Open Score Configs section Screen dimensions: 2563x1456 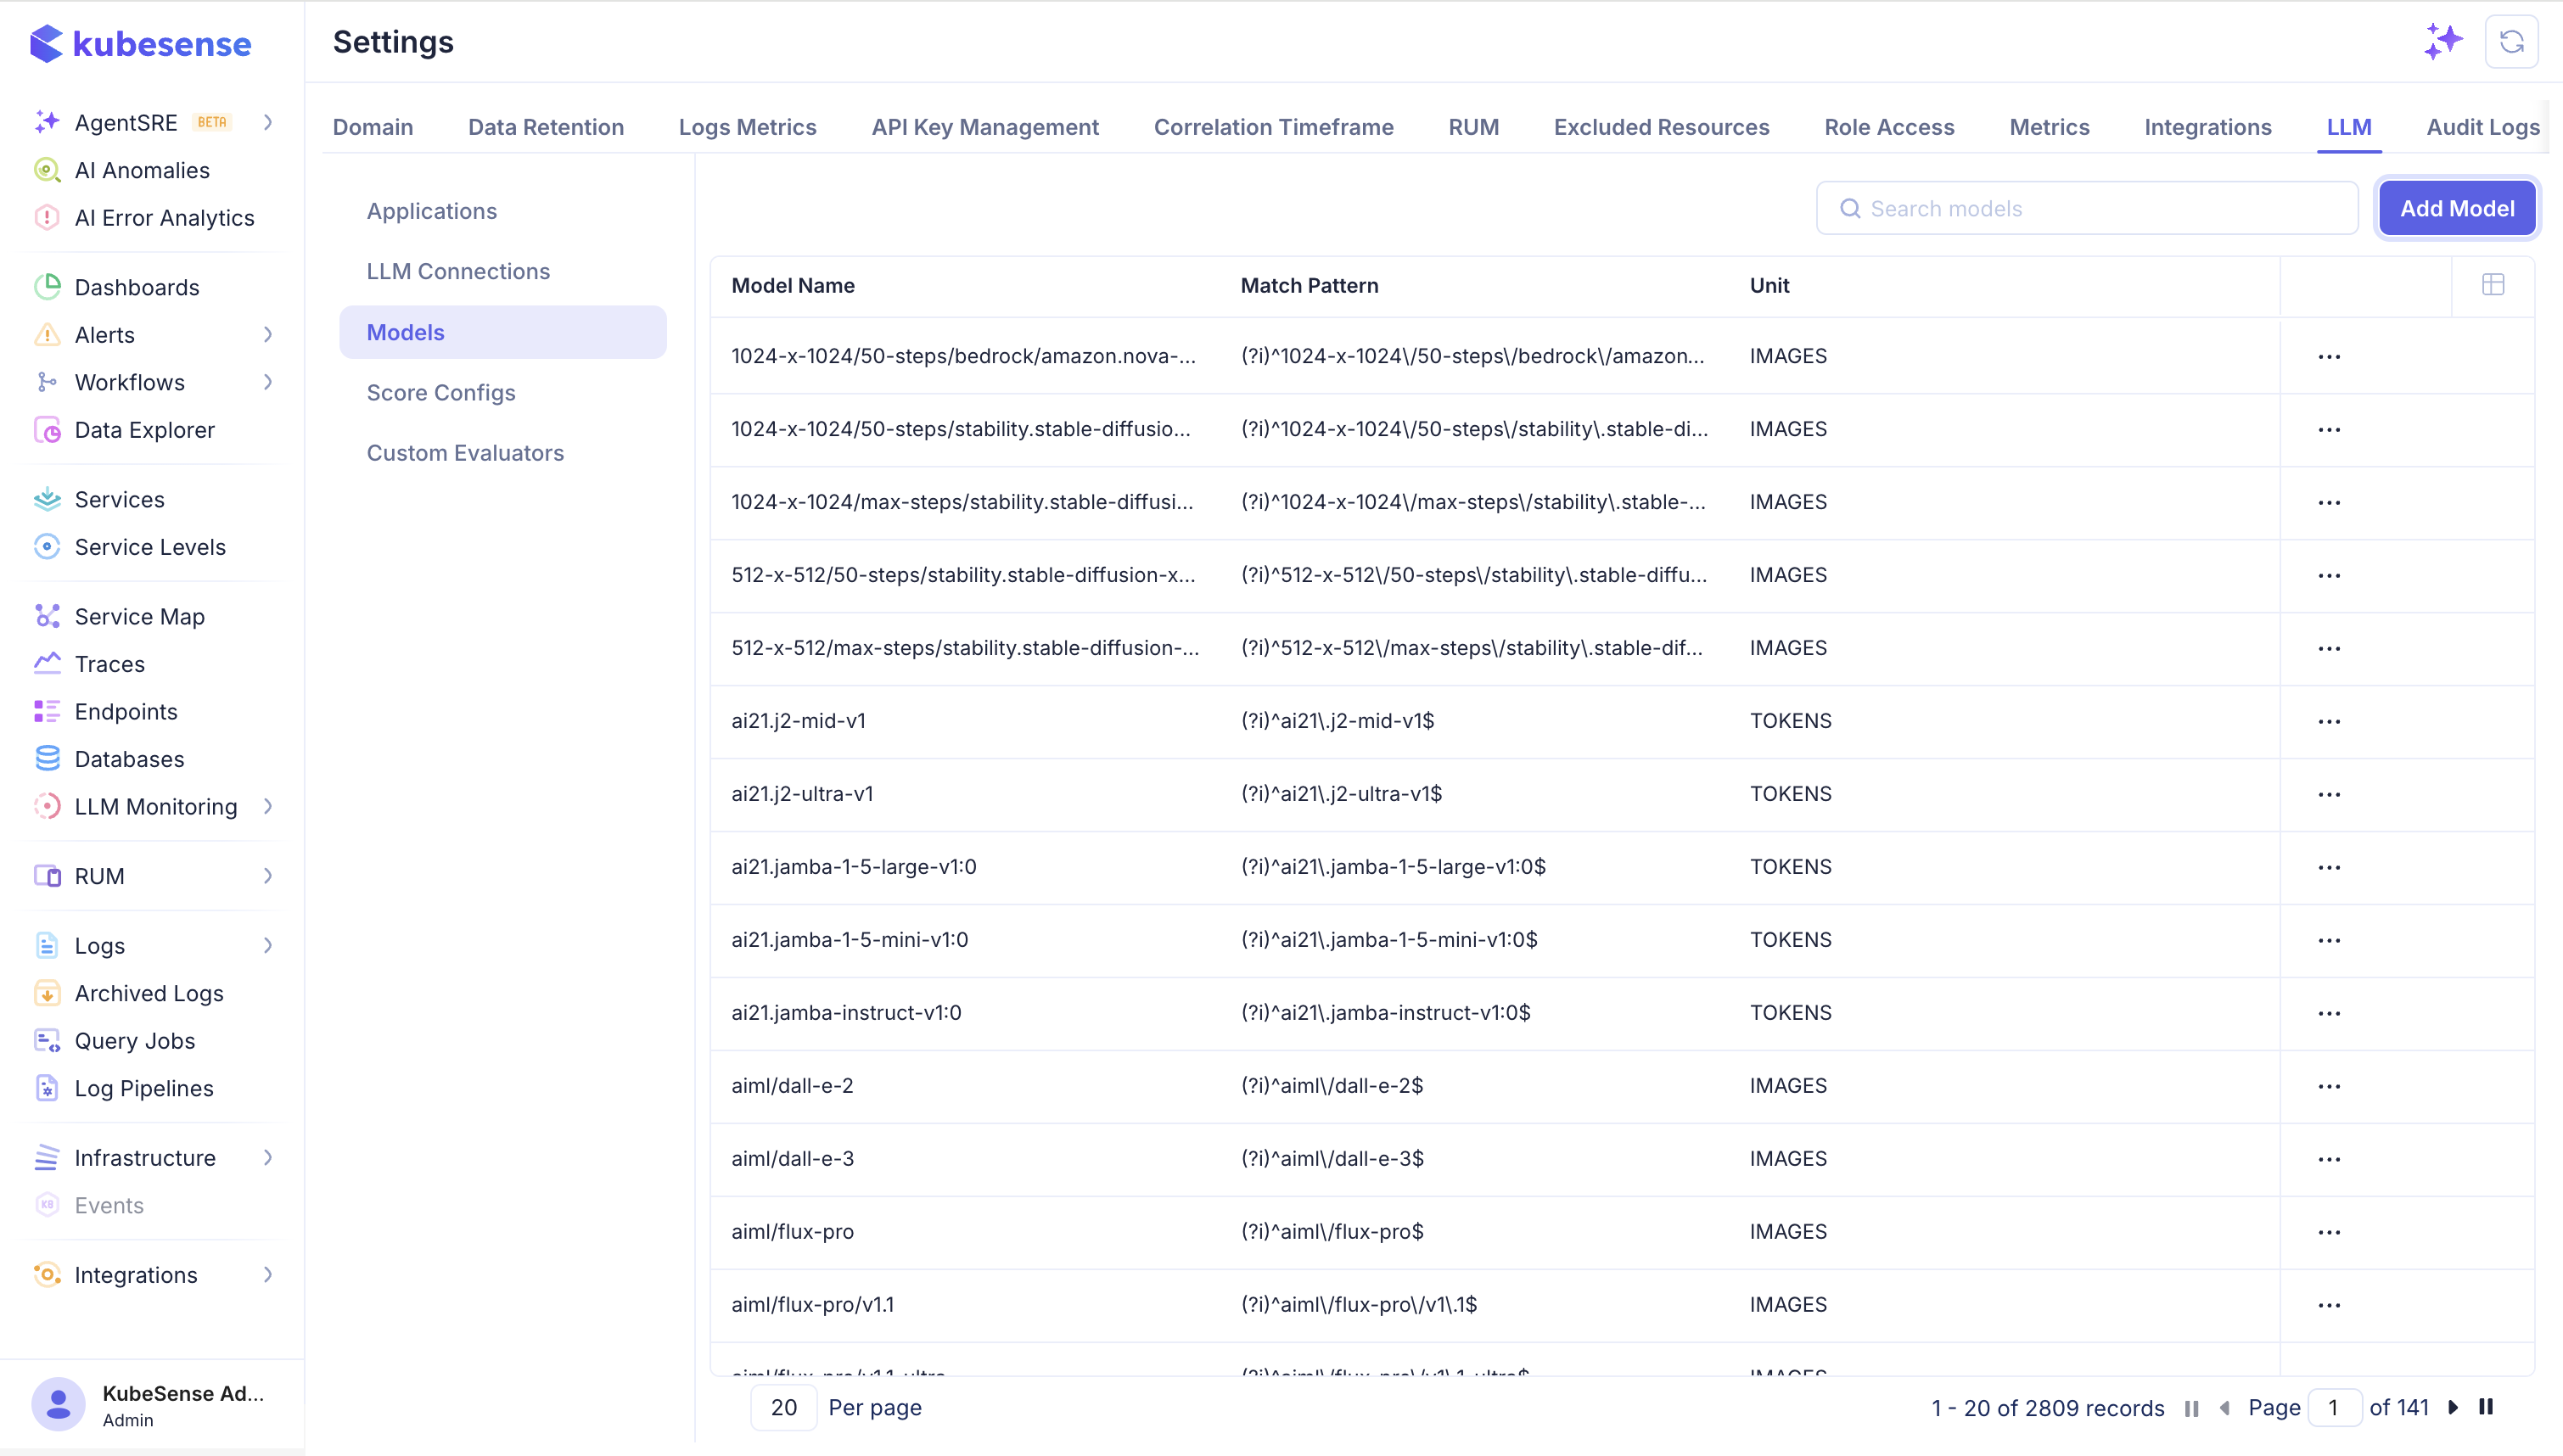tap(441, 392)
